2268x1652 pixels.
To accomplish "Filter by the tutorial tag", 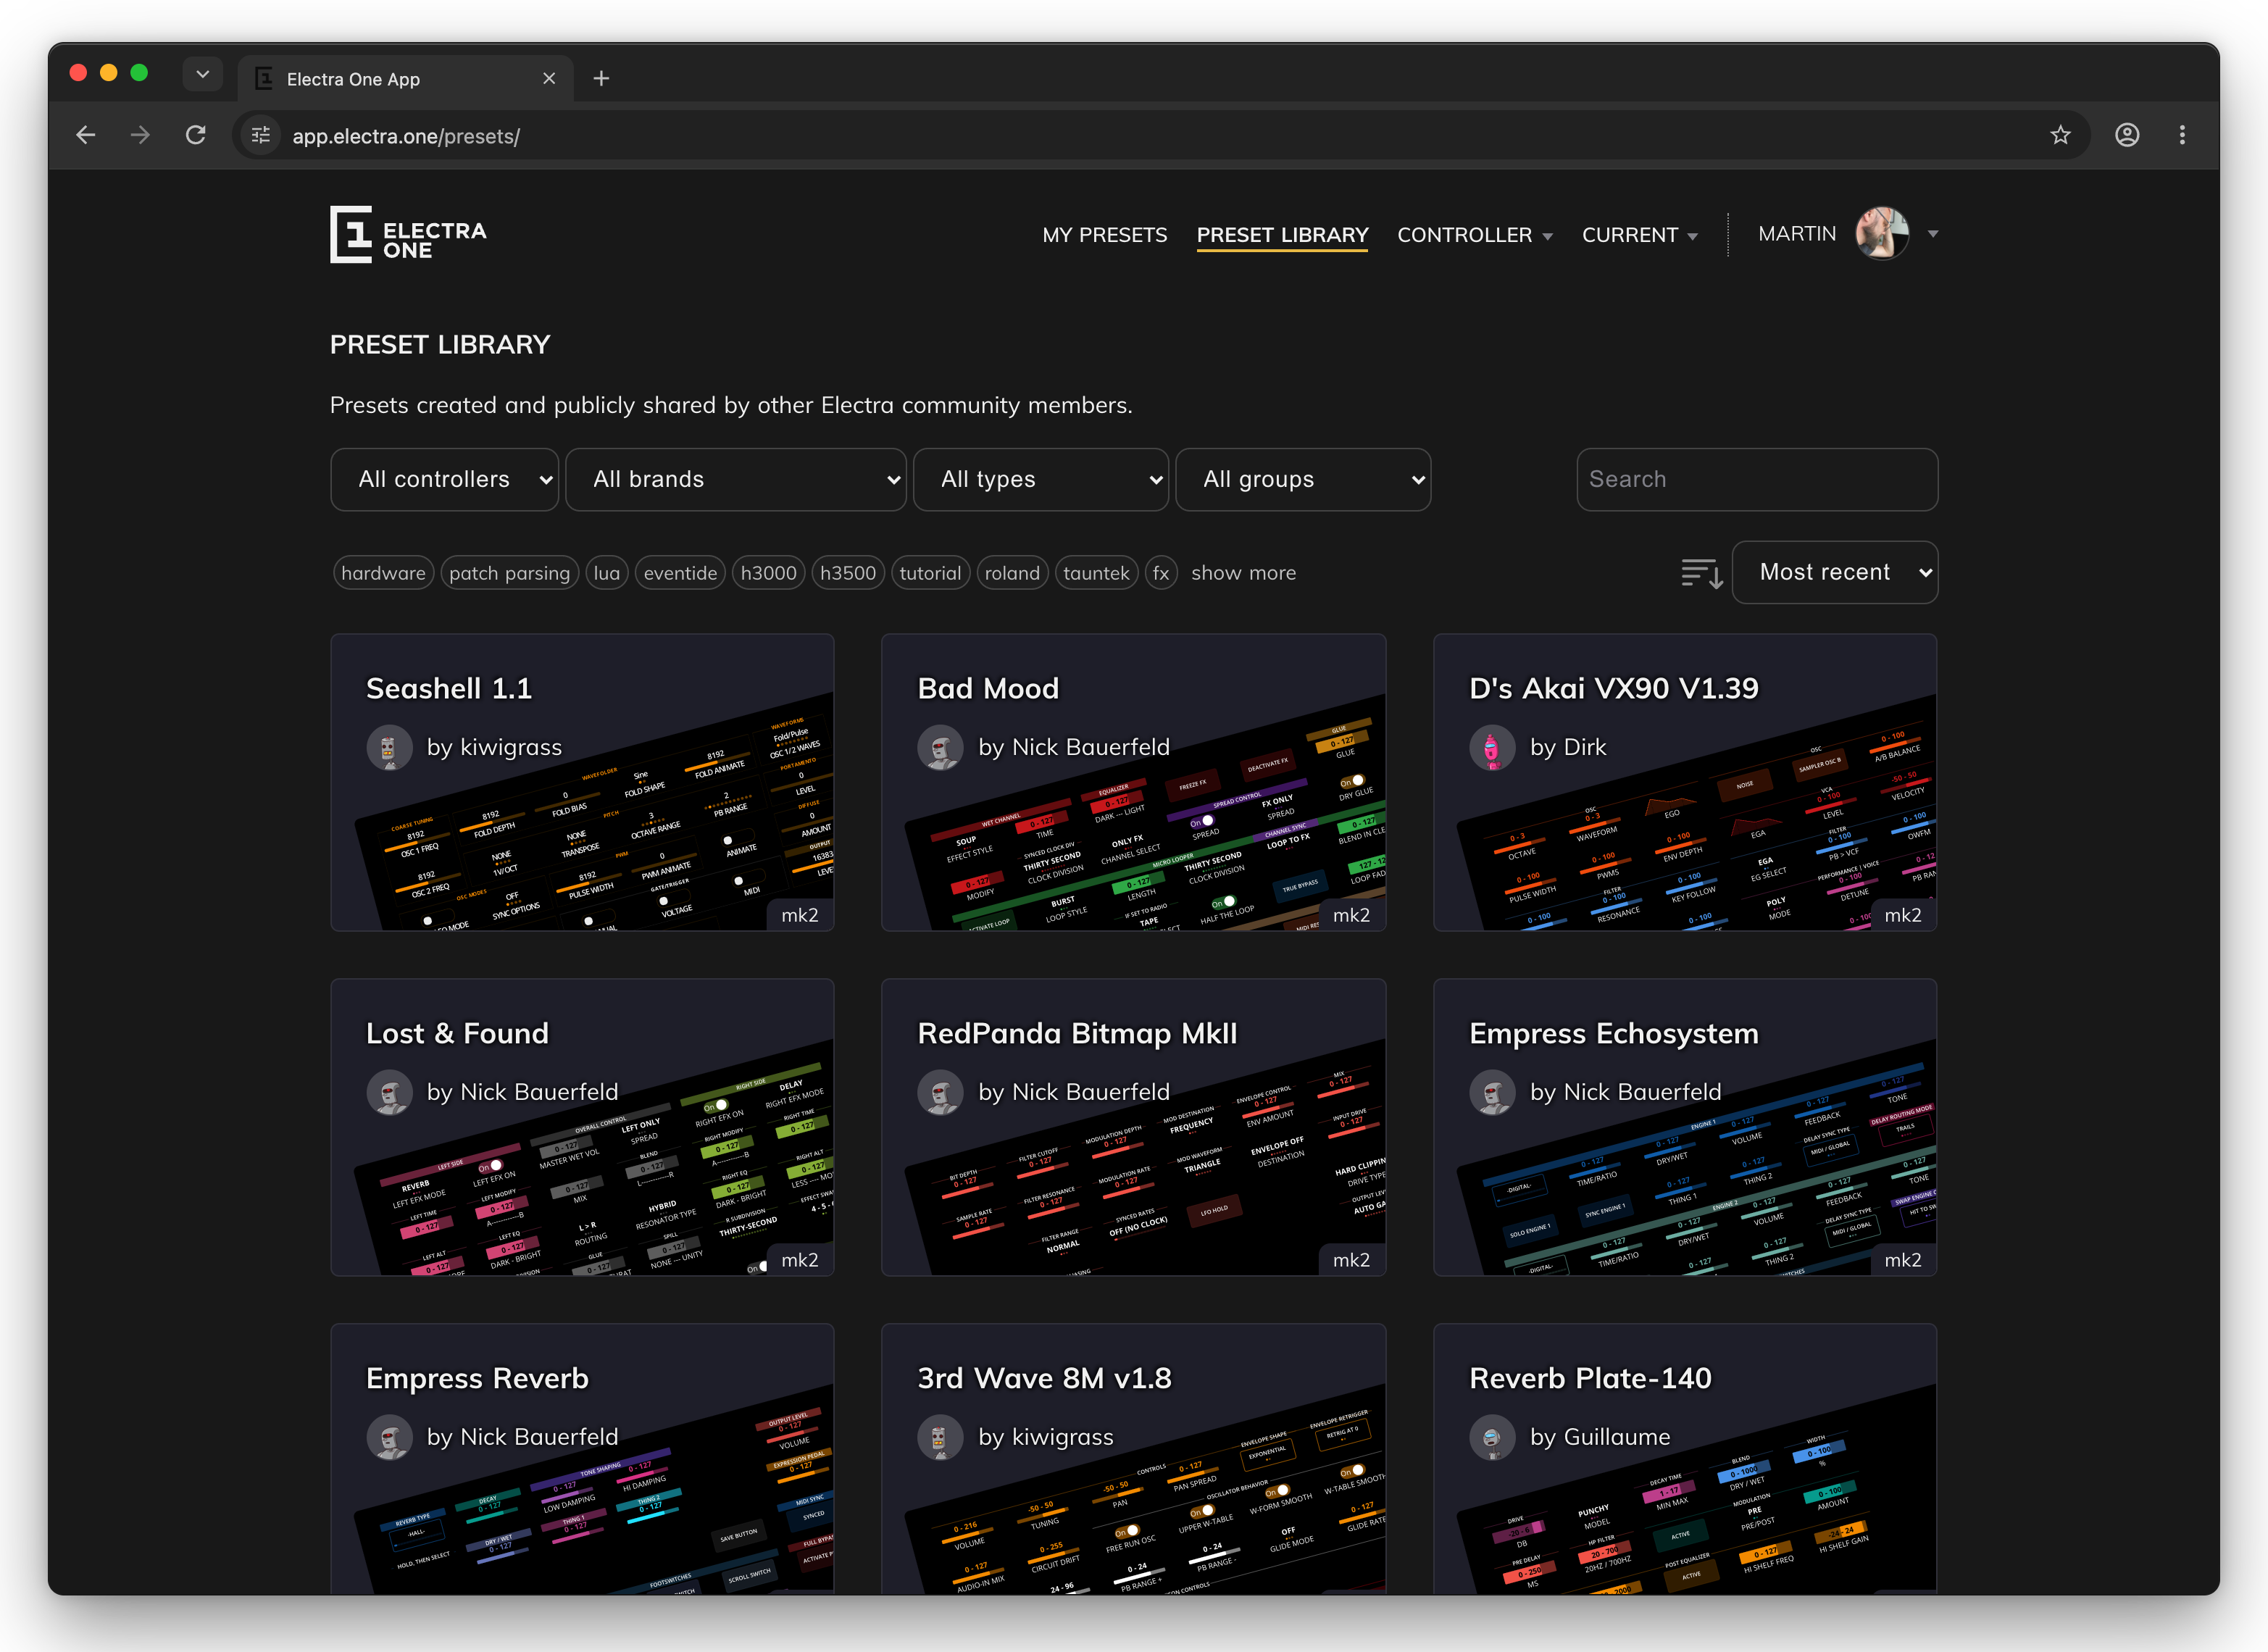I will coord(930,573).
